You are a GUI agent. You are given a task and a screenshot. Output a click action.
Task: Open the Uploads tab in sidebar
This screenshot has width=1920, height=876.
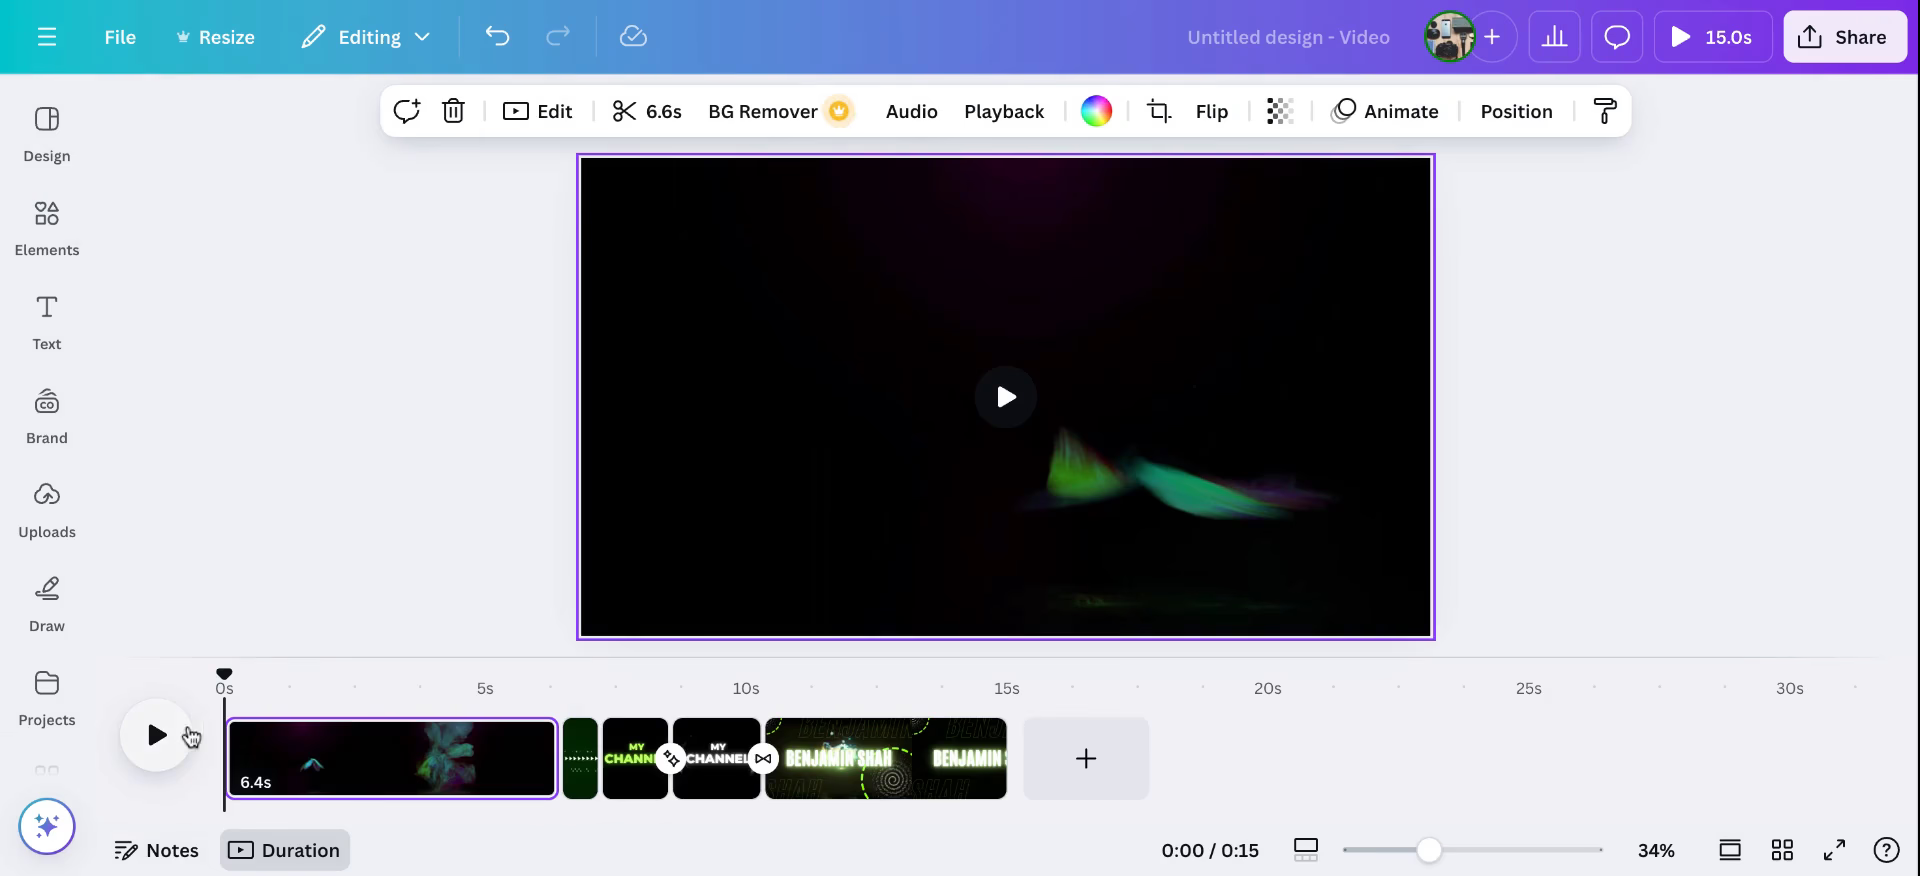pyautogui.click(x=47, y=509)
